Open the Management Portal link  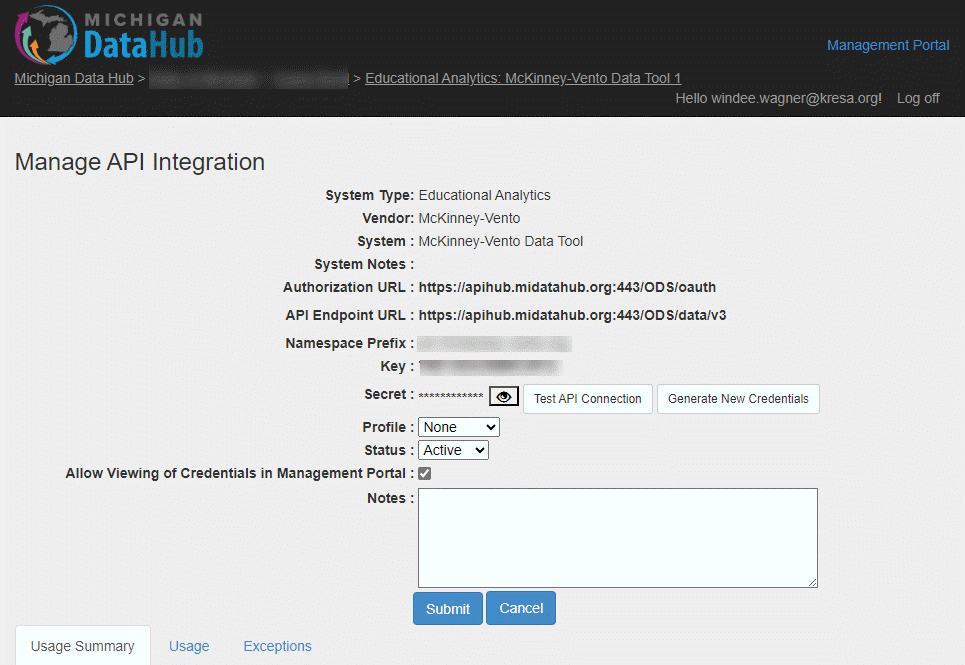tap(888, 45)
